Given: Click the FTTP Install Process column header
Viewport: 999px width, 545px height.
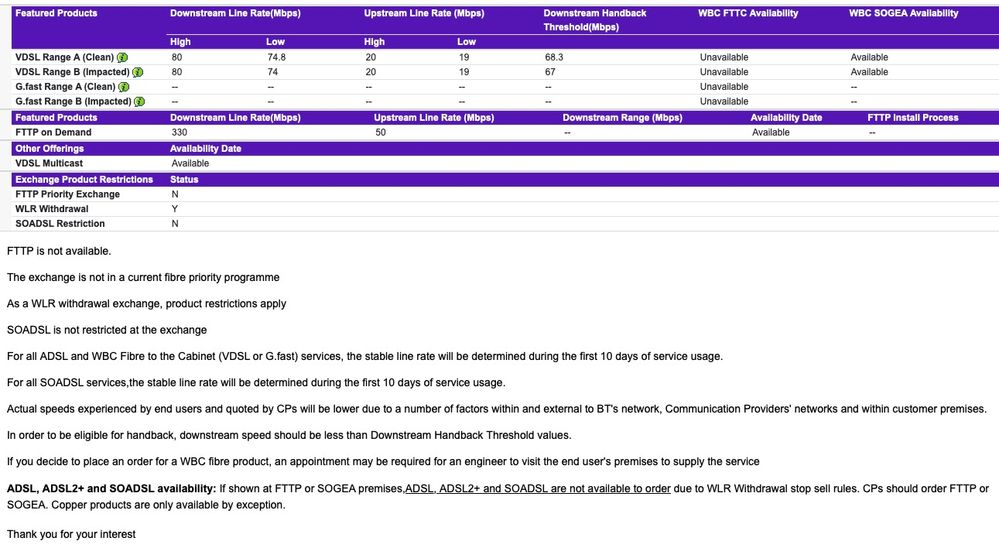Looking at the screenshot, I should coord(912,118).
